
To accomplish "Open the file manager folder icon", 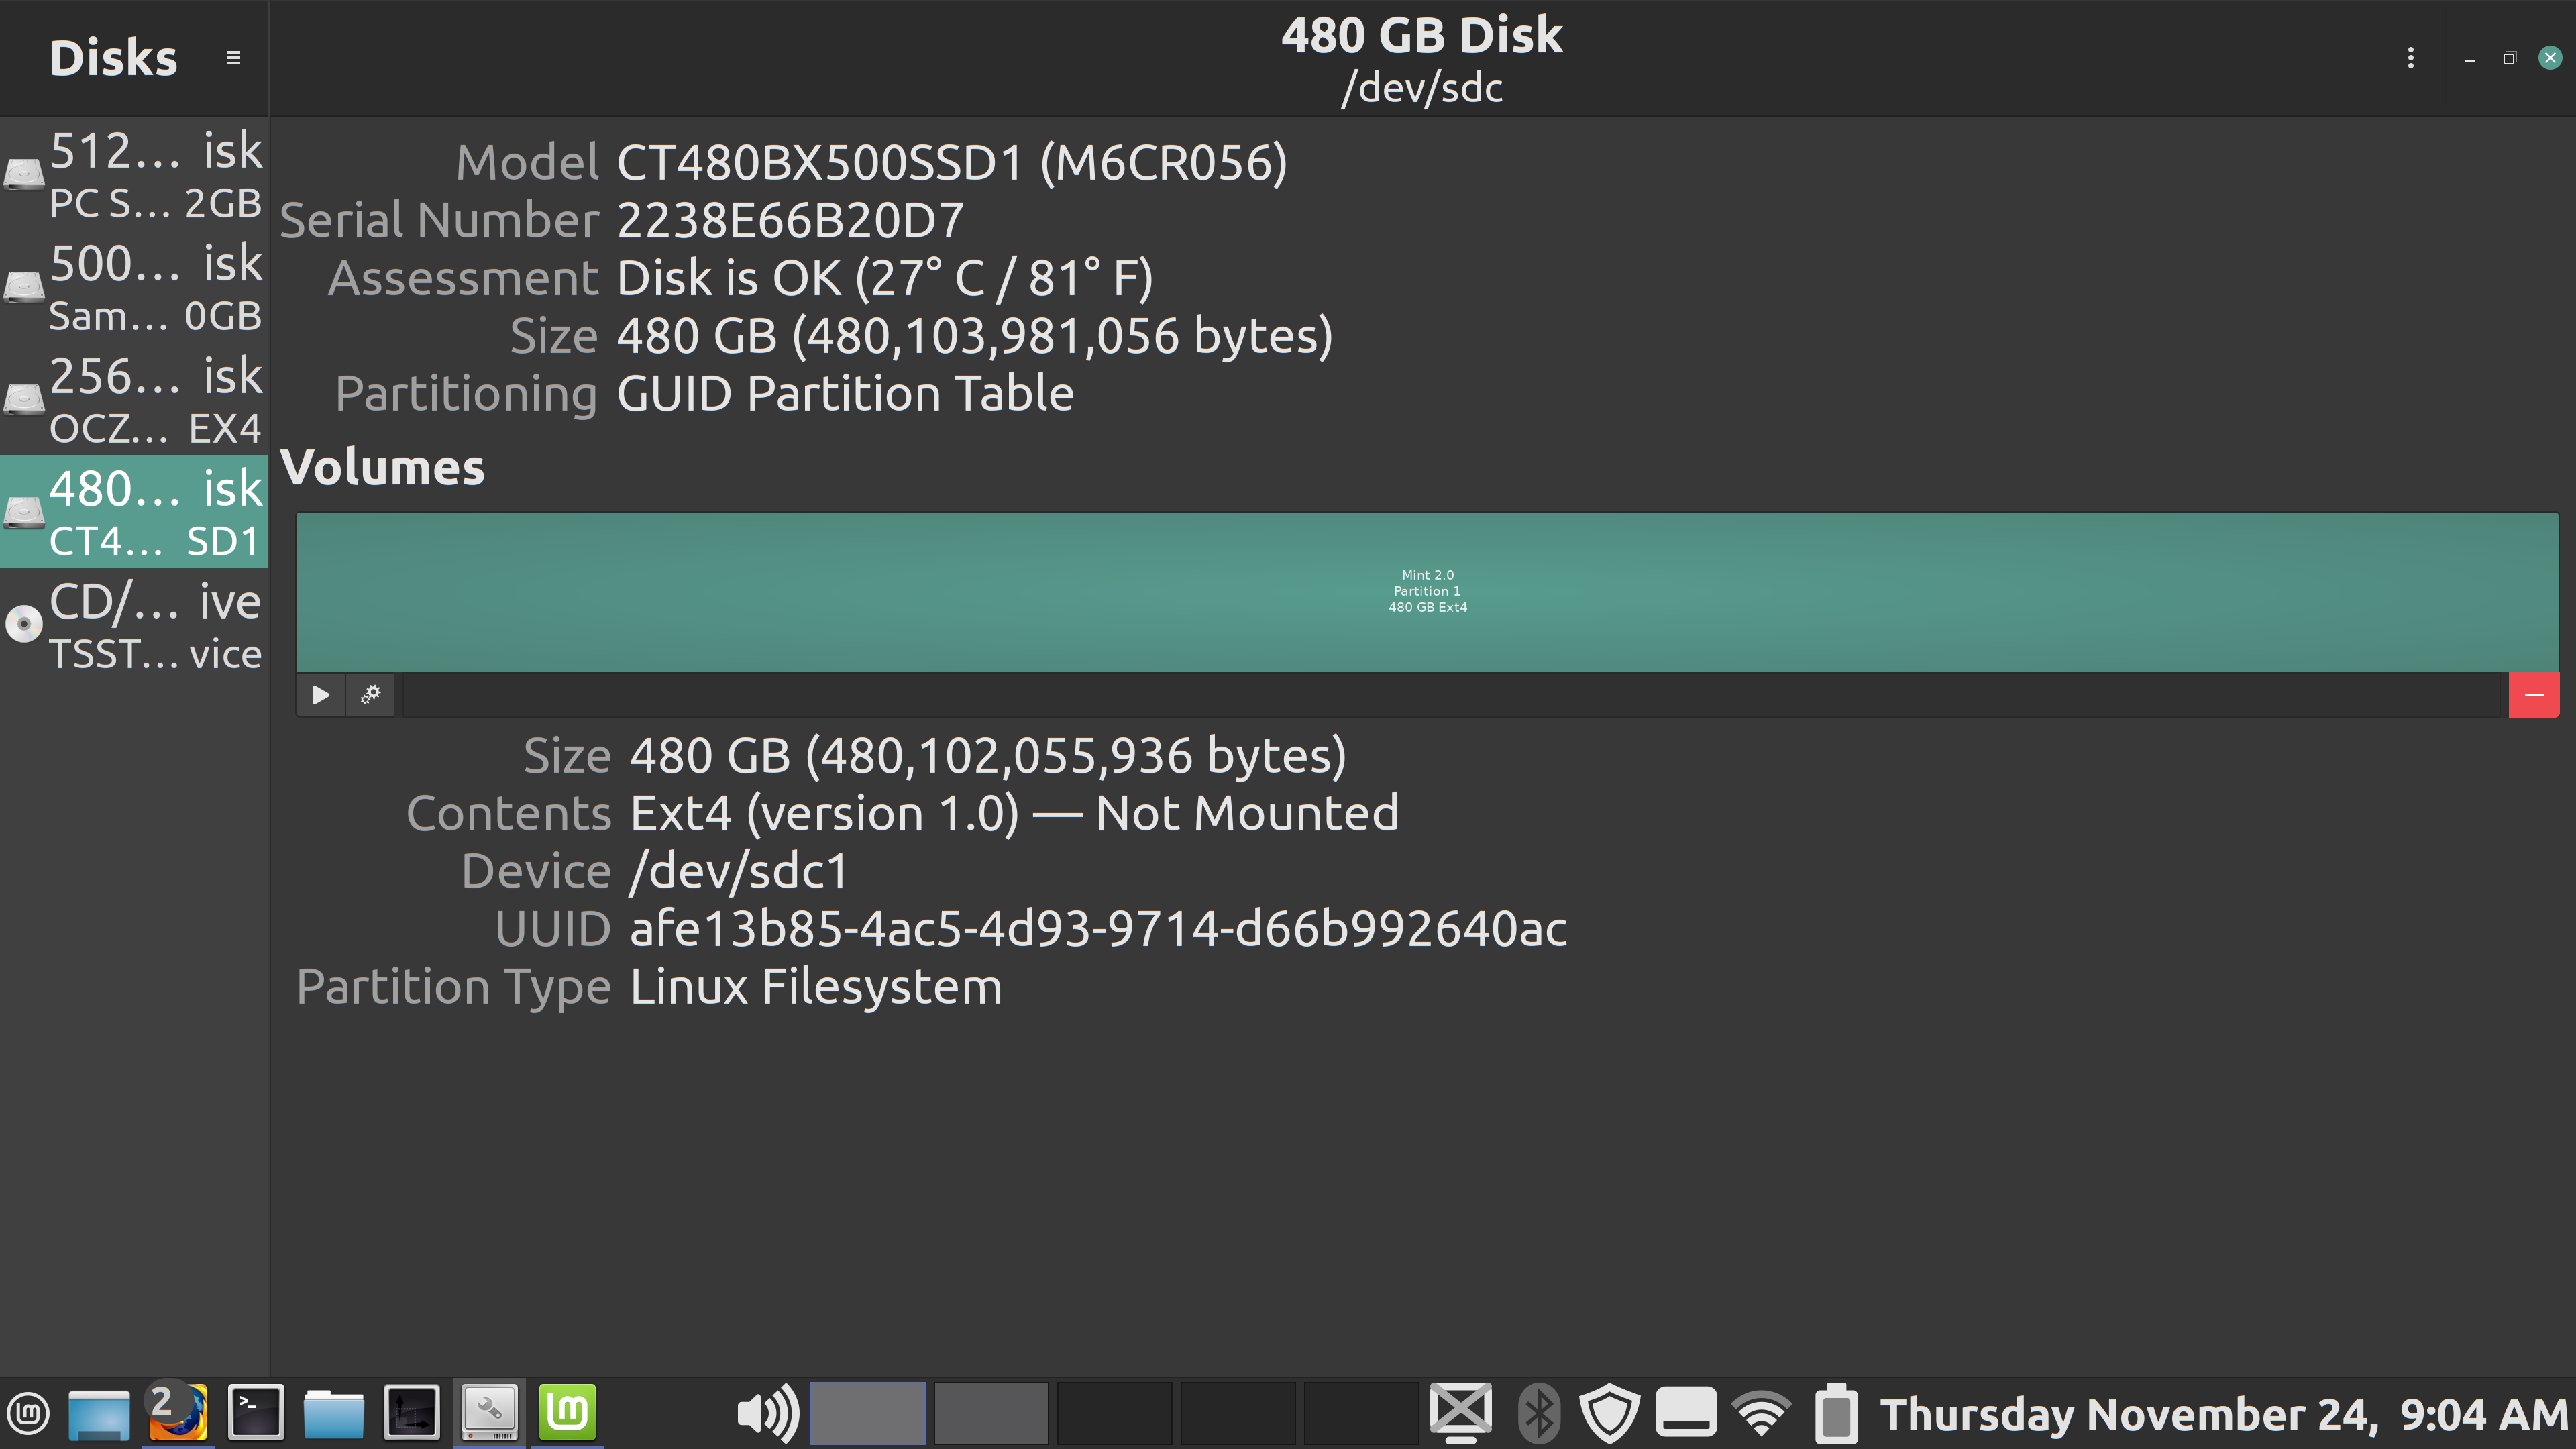I will point(333,1413).
